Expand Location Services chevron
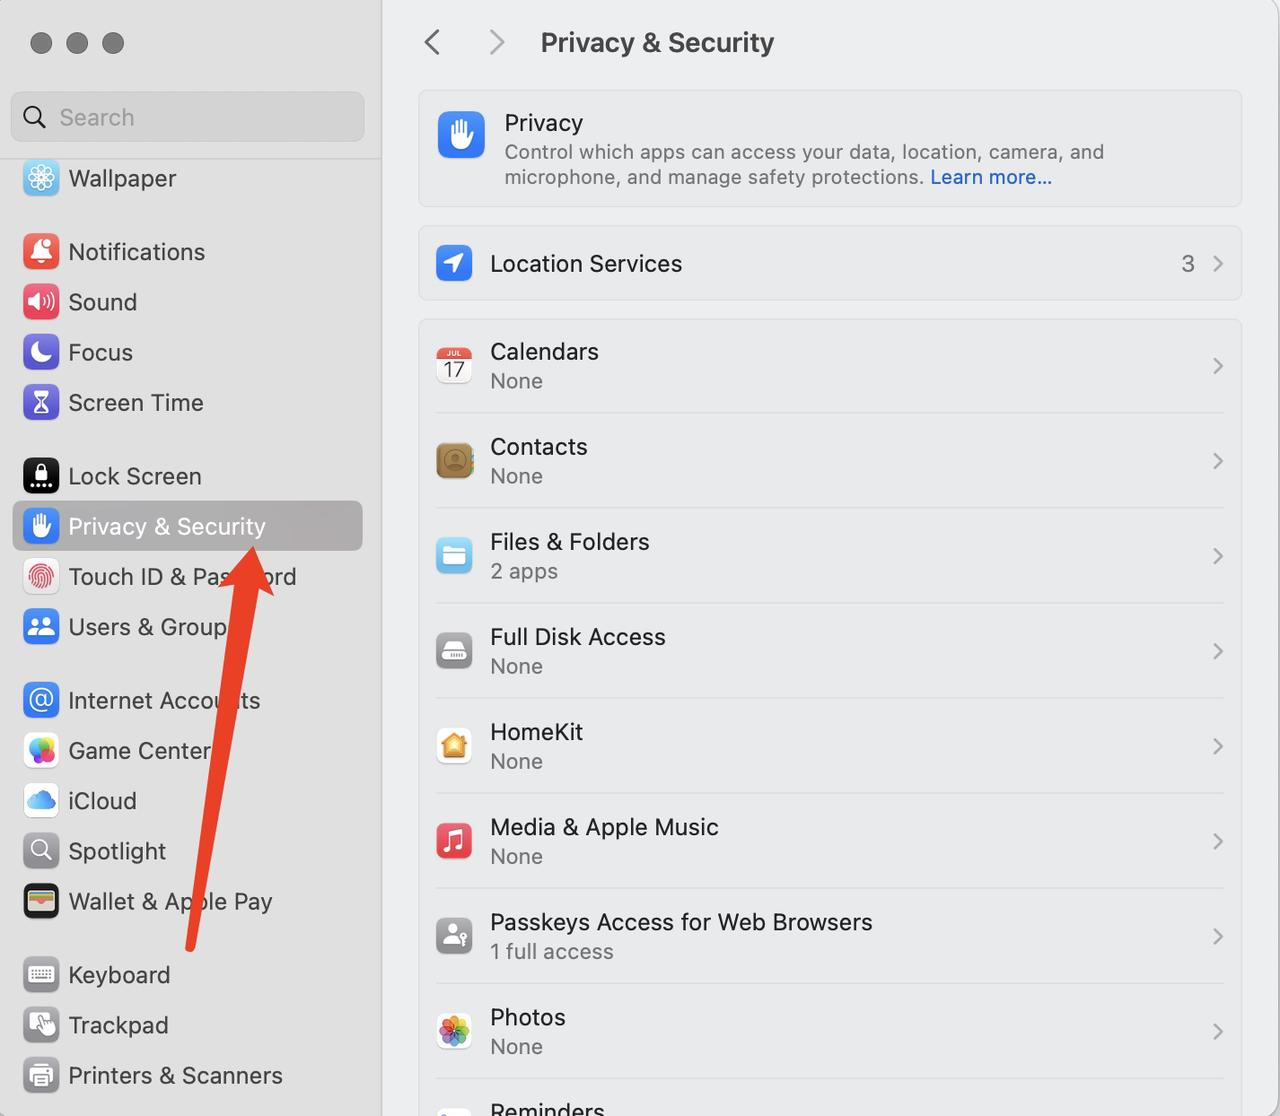The width and height of the screenshot is (1280, 1116). click(1218, 263)
